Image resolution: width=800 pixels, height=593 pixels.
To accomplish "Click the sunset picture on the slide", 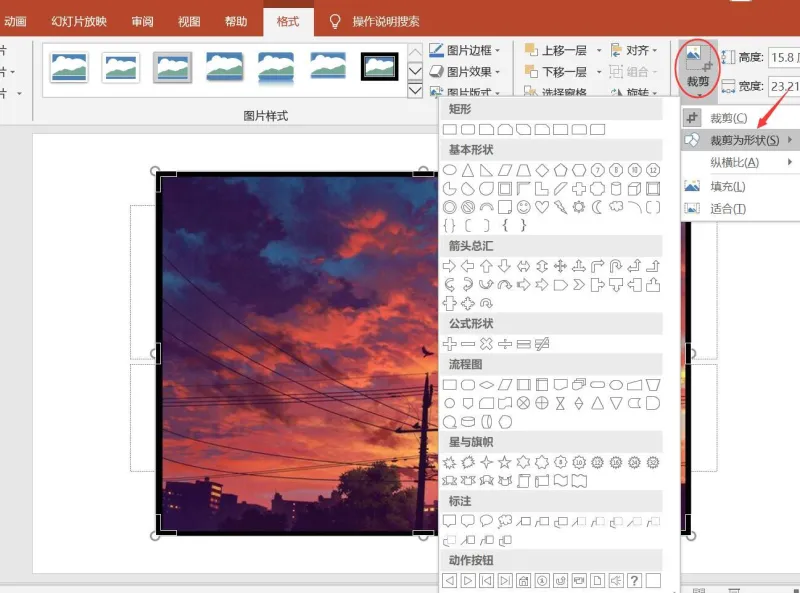I will 298,354.
